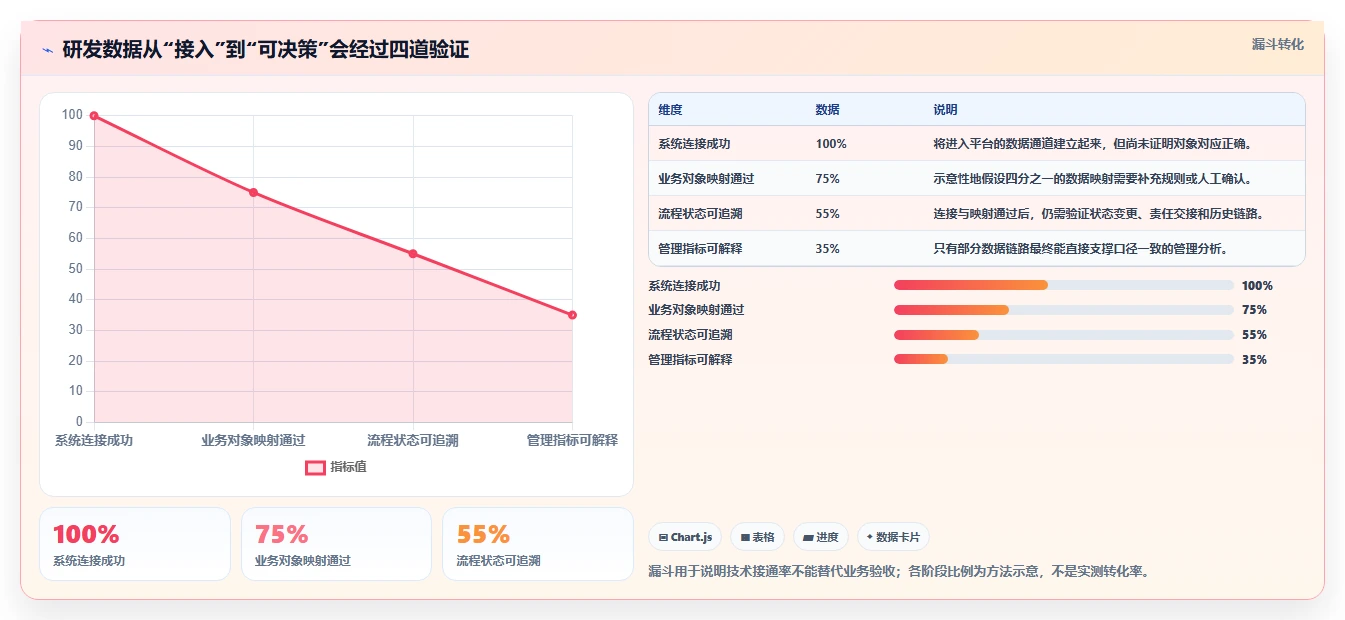Click the y-axis value 100
Screen dimensions: 1345x620
(72, 115)
